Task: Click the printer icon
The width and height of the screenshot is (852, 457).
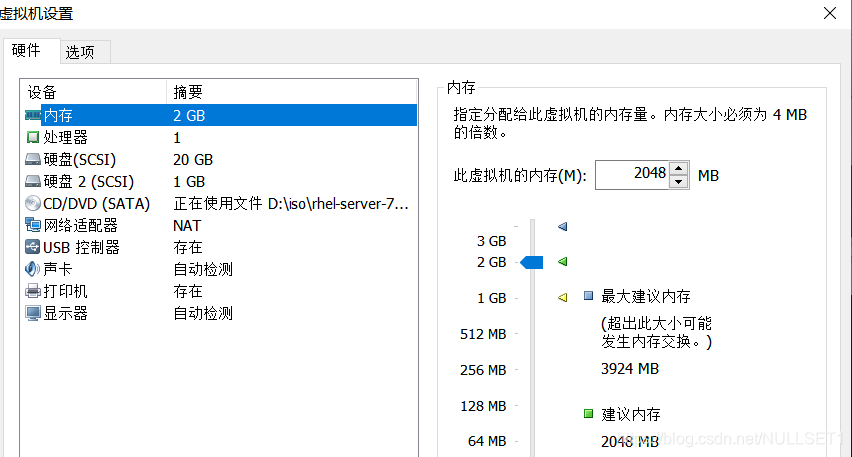Action: [x=33, y=291]
